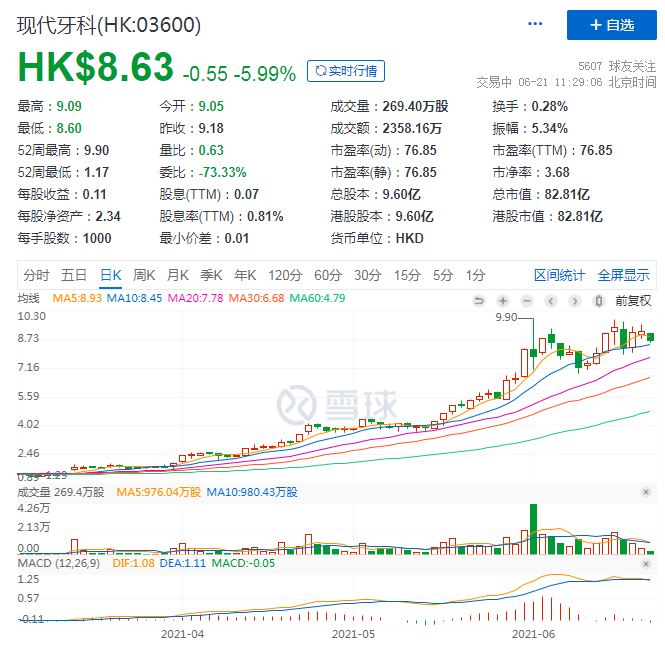Image resolution: width=665 pixels, height=652 pixels.
Task: Click volume MA5:976.04万股 label
Action: pos(159,492)
